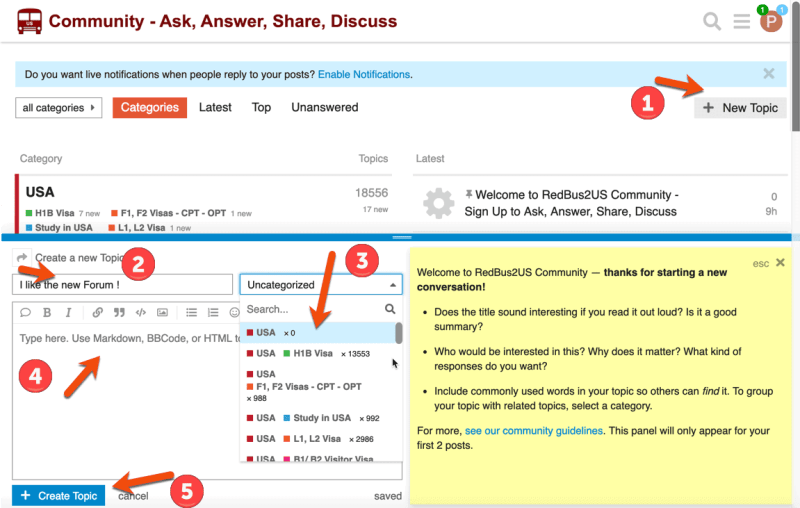Viewport: 800px width, 508px height.
Task: Click the gear avatar beside Welcome topic
Action: point(438,203)
